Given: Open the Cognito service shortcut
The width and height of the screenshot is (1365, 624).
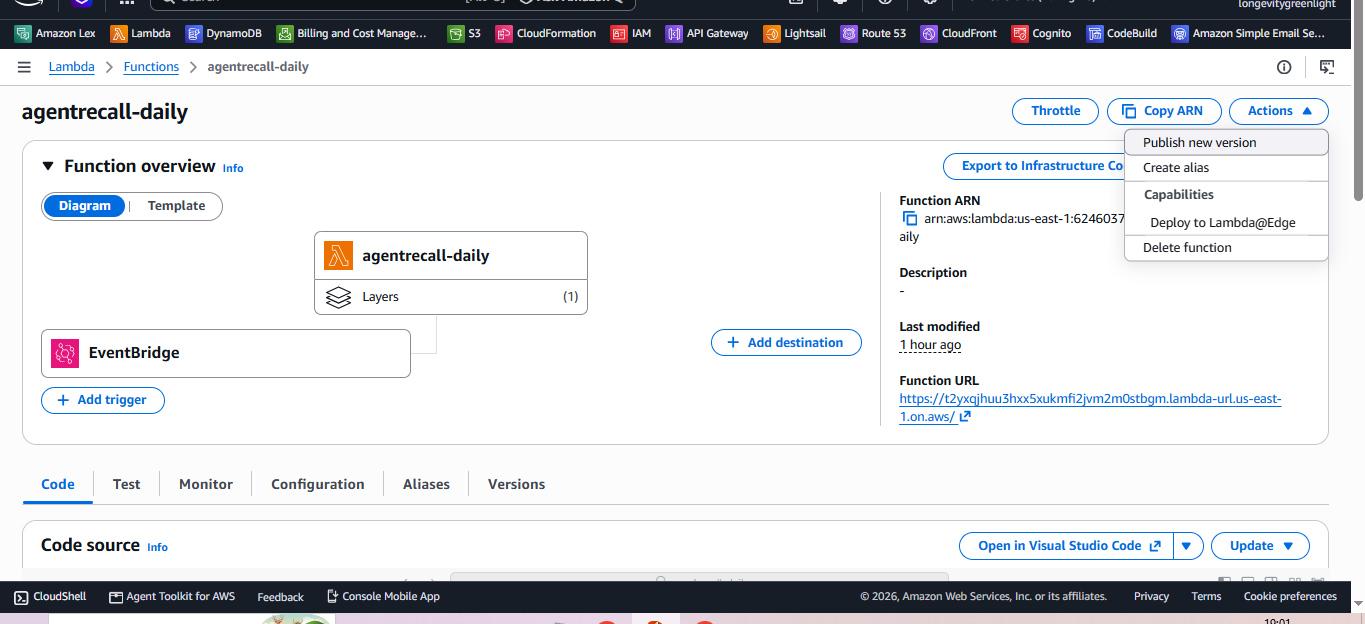Looking at the screenshot, I should tap(1041, 33).
